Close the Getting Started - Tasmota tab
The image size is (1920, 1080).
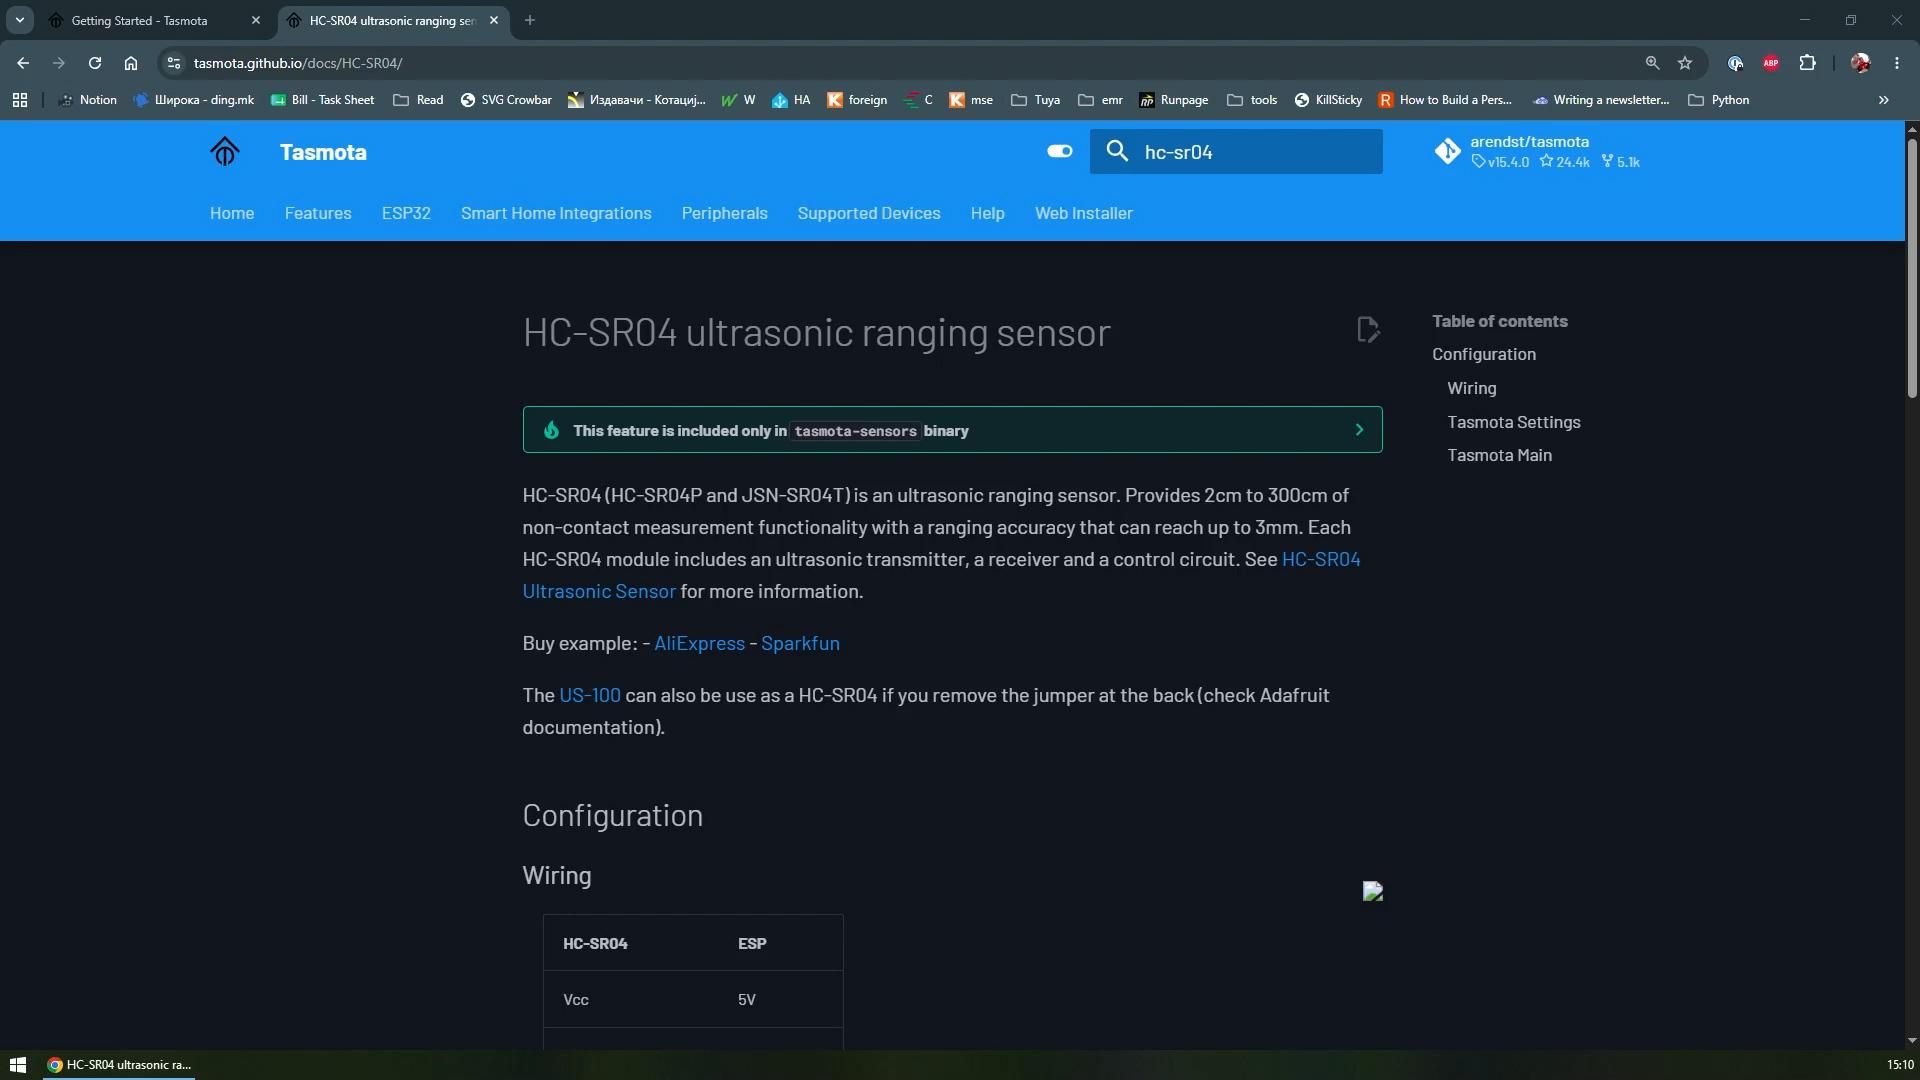click(256, 20)
